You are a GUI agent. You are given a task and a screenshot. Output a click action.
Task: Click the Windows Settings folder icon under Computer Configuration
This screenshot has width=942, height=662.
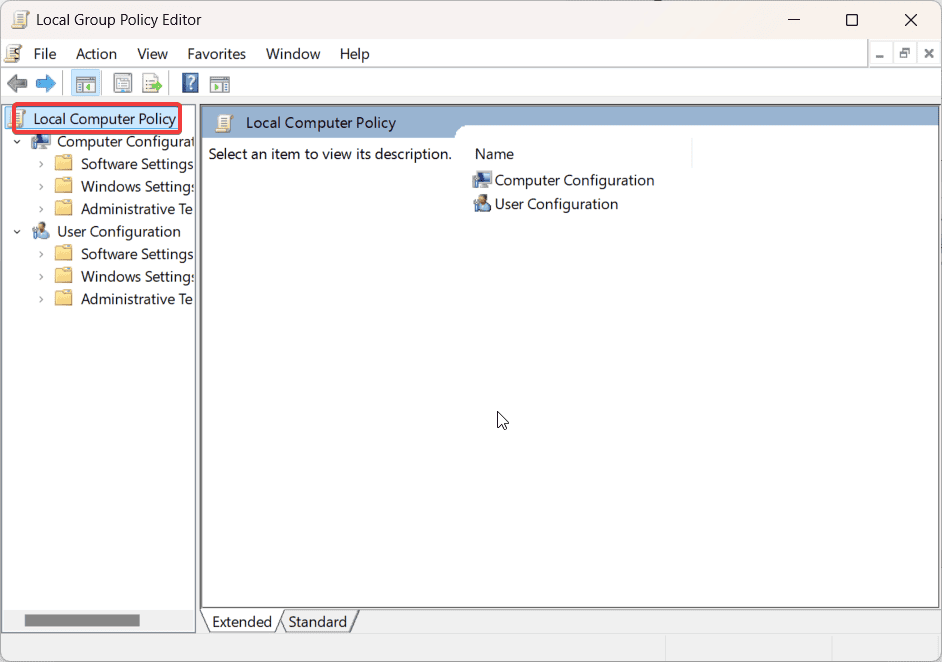64,186
